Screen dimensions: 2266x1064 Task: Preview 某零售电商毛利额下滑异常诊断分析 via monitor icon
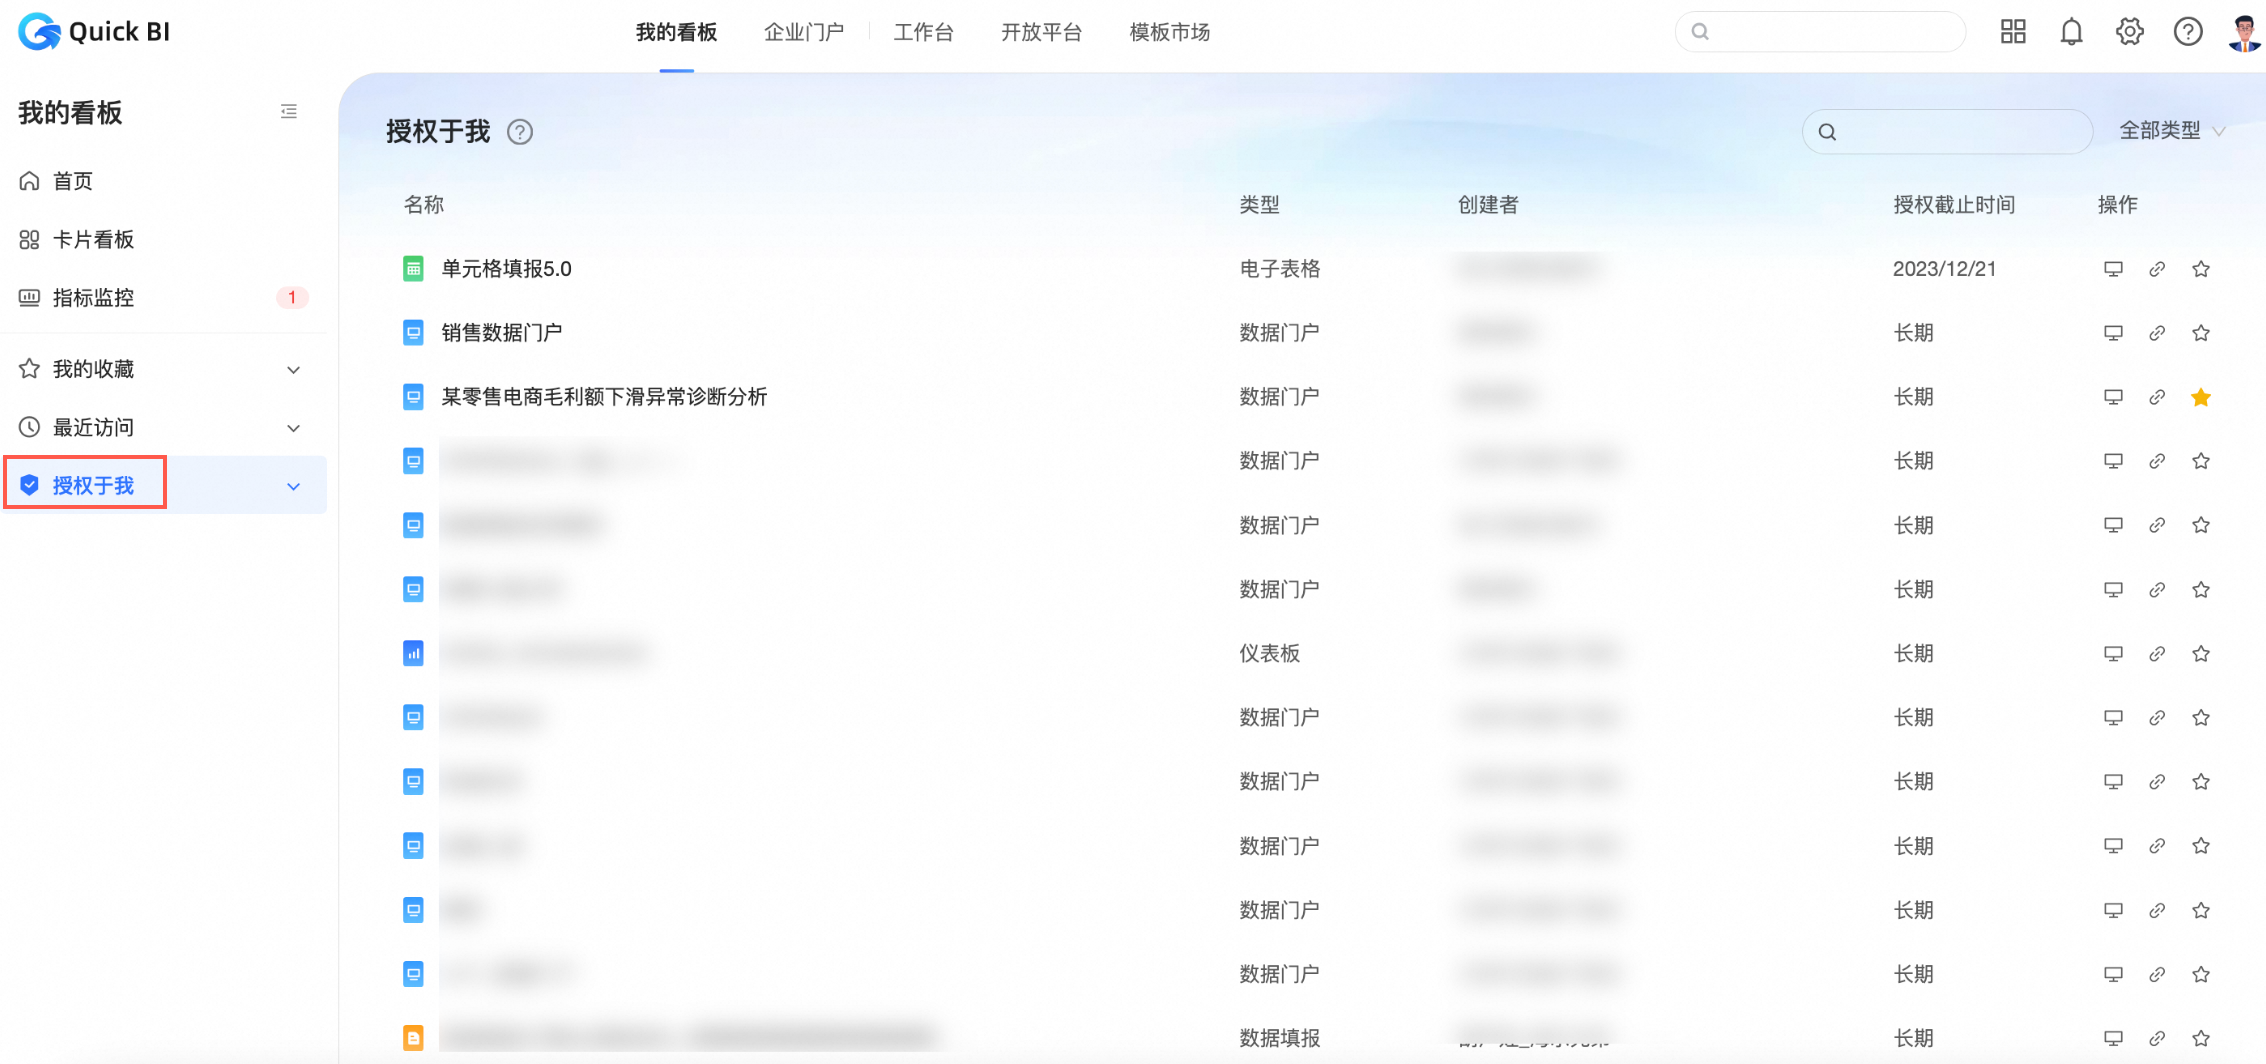click(2113, 397)
